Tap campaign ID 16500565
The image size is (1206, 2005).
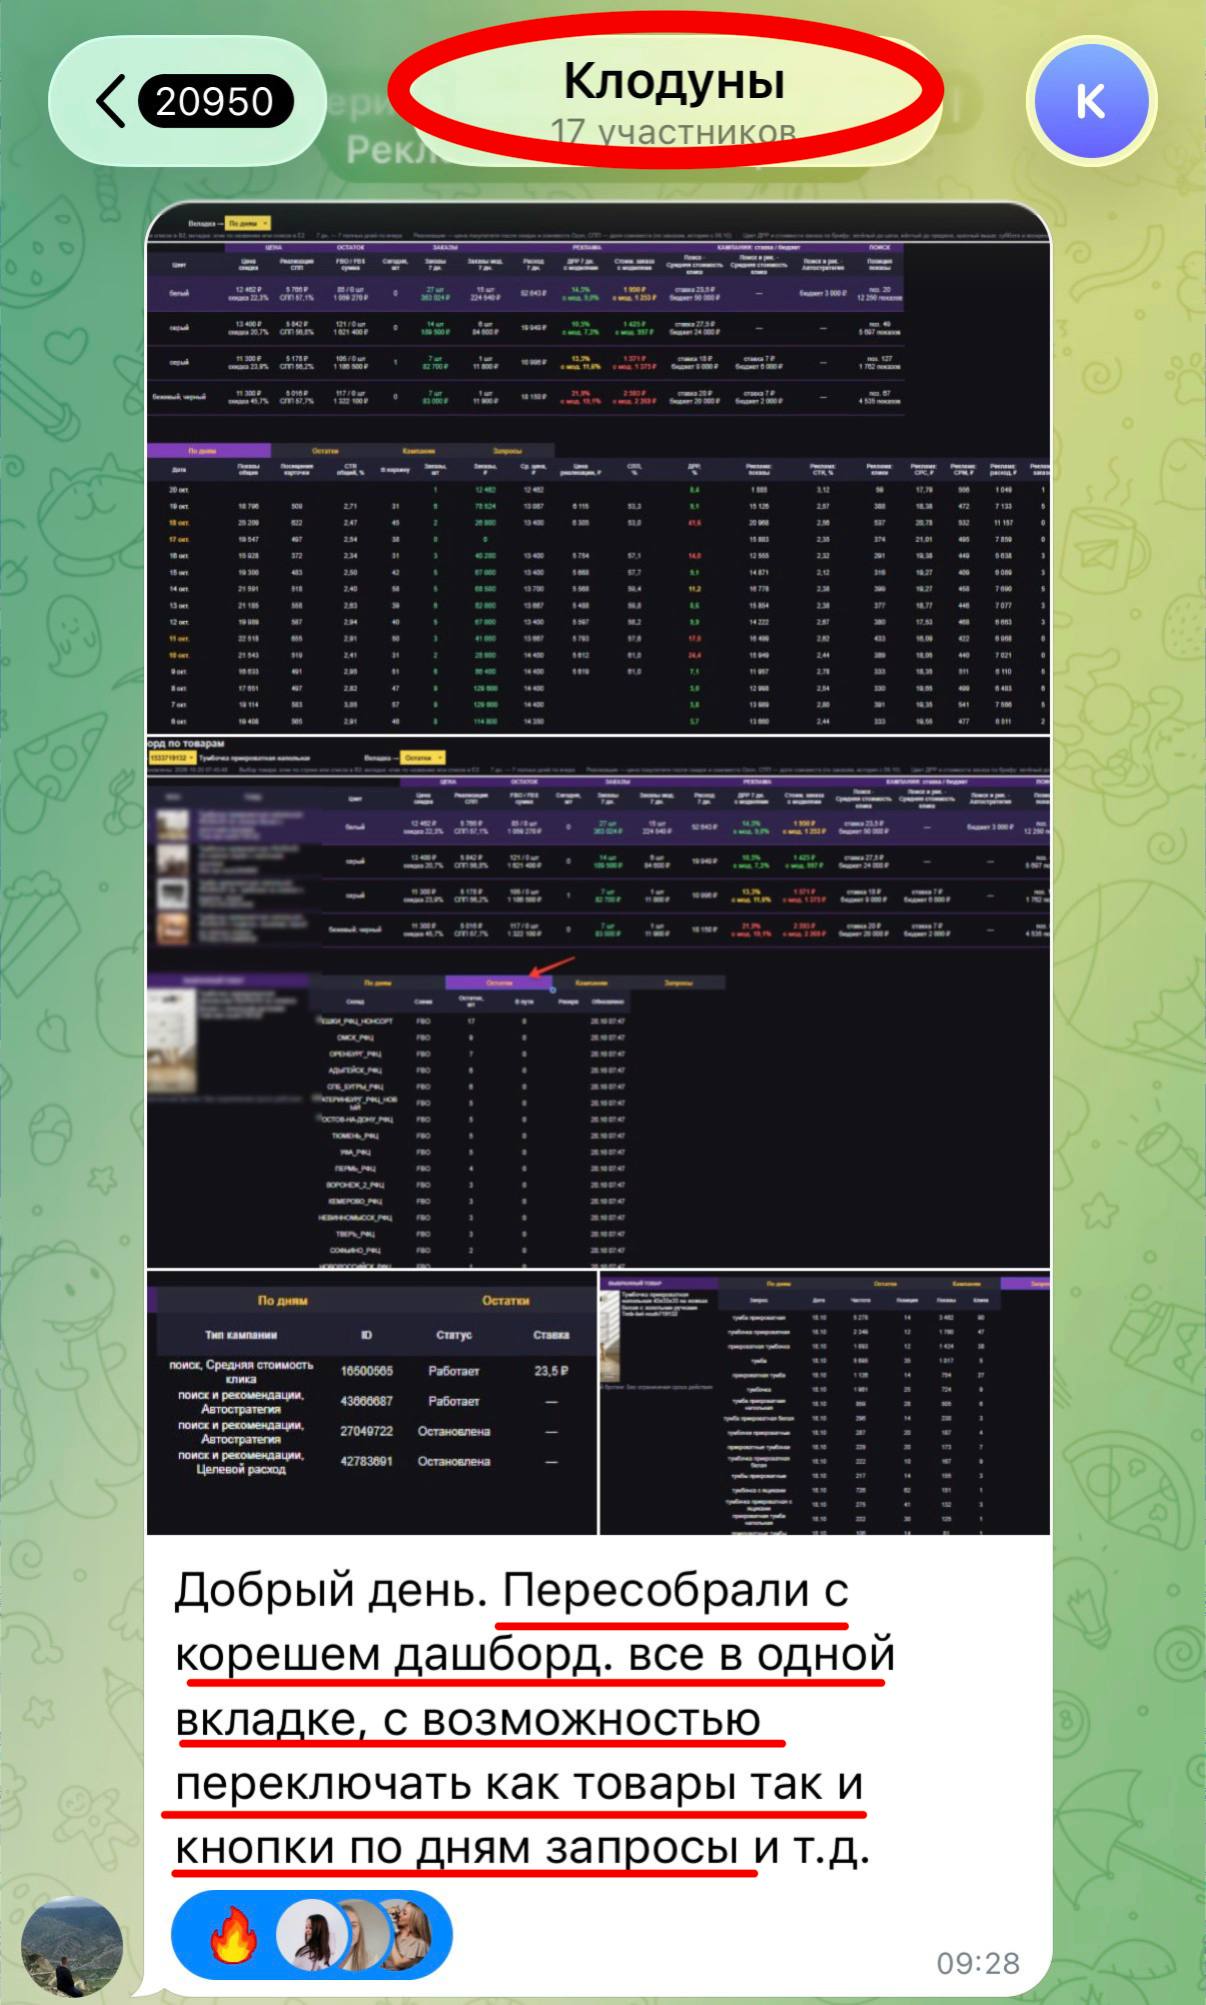coord(366,1371)
